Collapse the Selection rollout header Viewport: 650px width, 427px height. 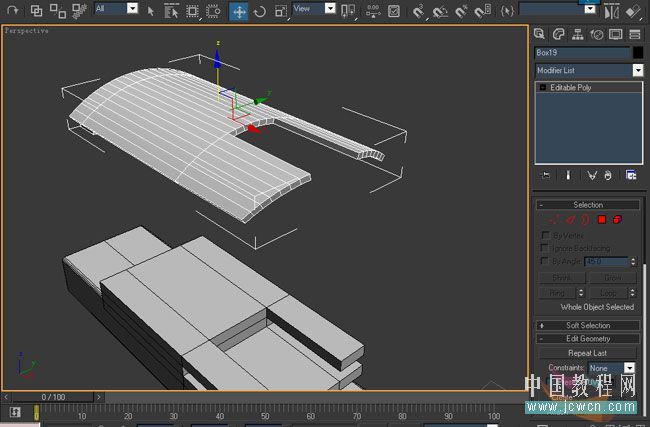[x=588, y=205]
